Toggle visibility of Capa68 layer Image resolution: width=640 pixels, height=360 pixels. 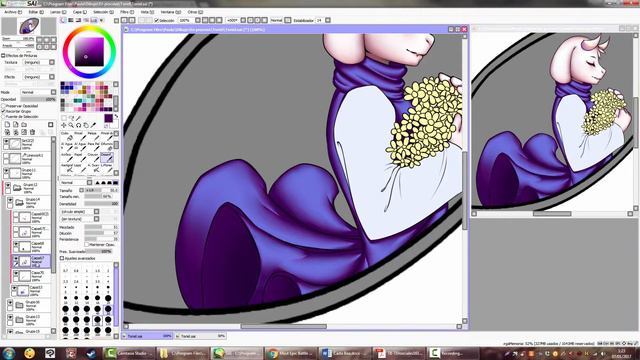coord(16,244)
